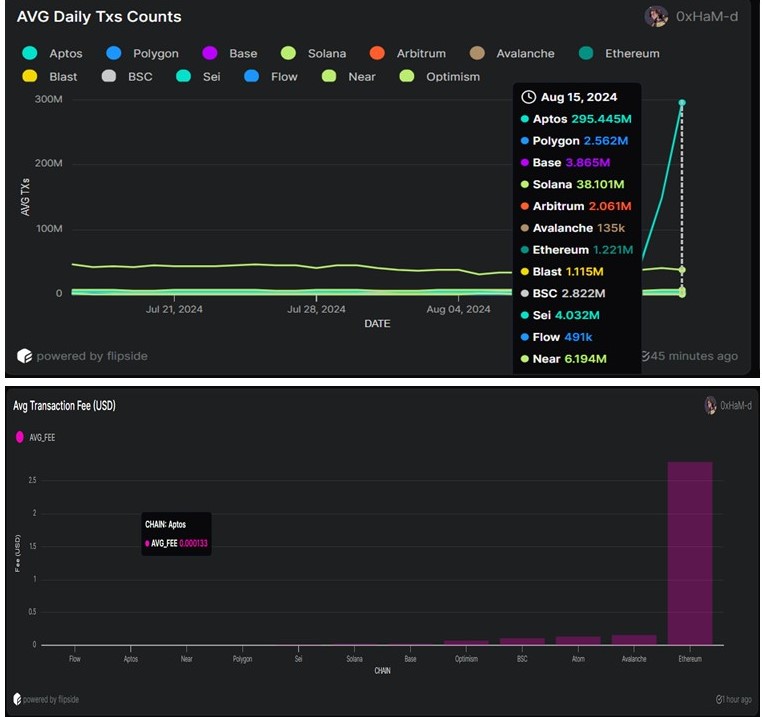Toggle the BSC series legend entry
Screen dimensions: 762x717
(x=127, y=77)
